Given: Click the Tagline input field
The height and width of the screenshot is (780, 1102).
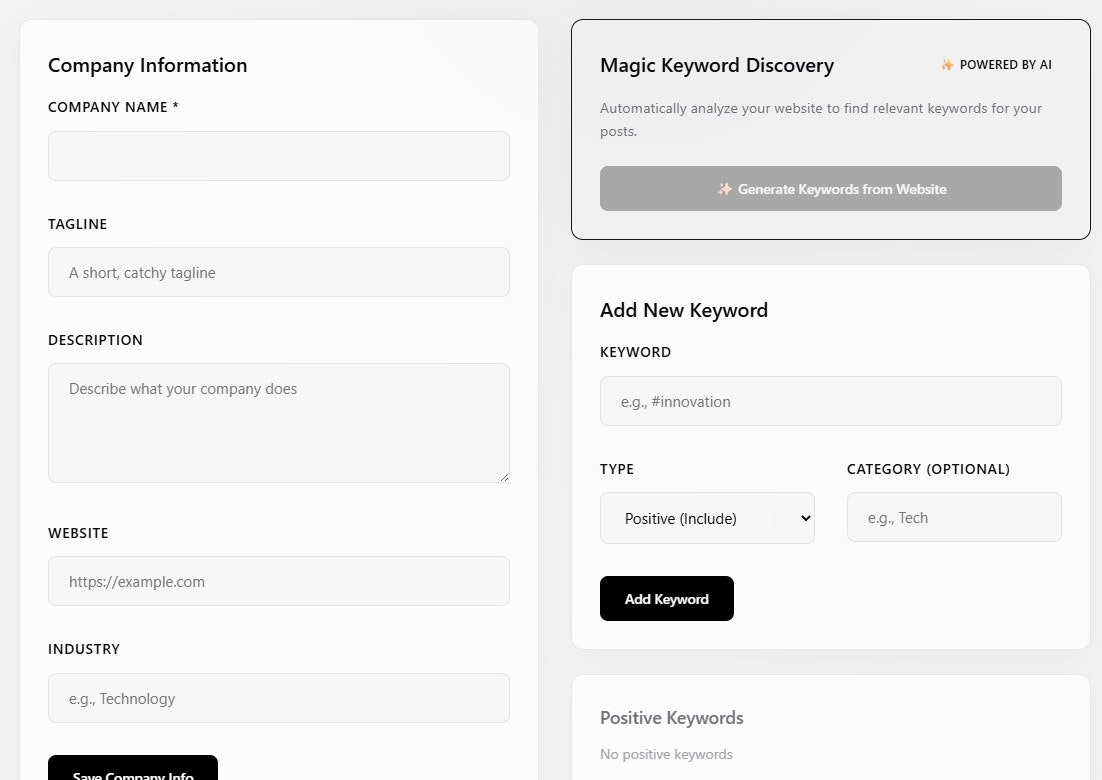Looking at the screenshot, I should click(278, 272).
